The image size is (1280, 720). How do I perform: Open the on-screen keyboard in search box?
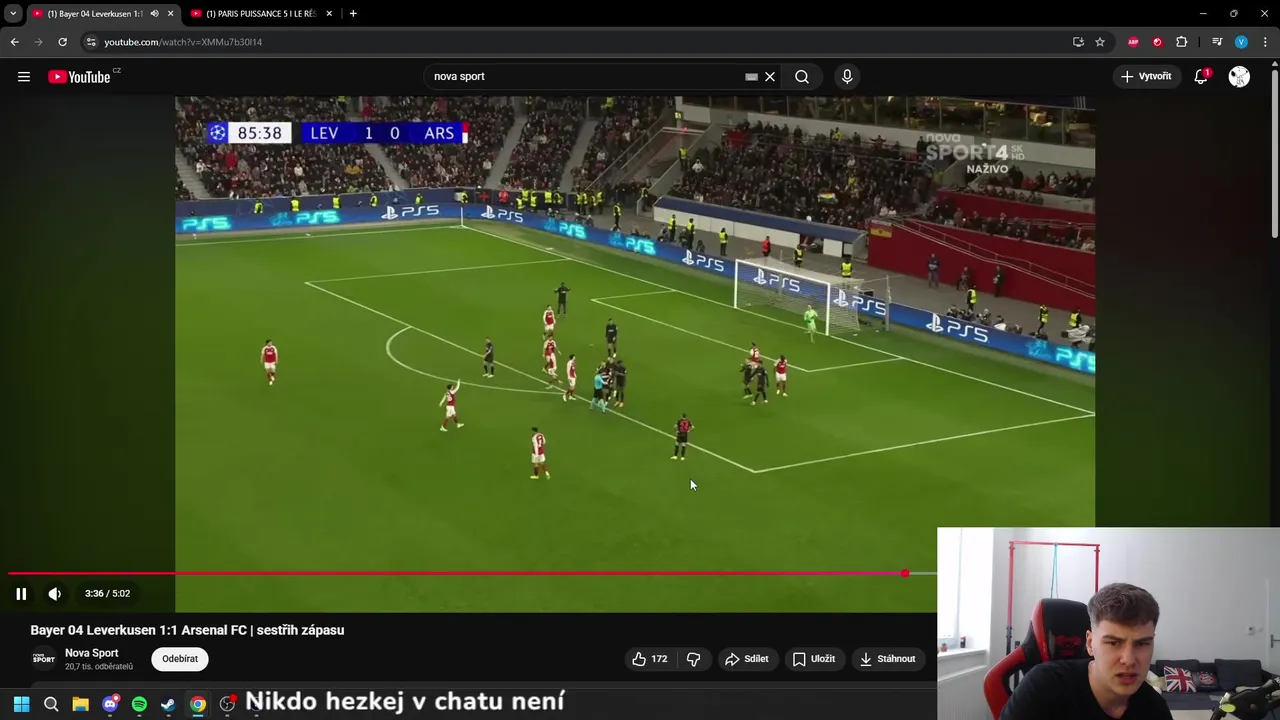[751, 77]
